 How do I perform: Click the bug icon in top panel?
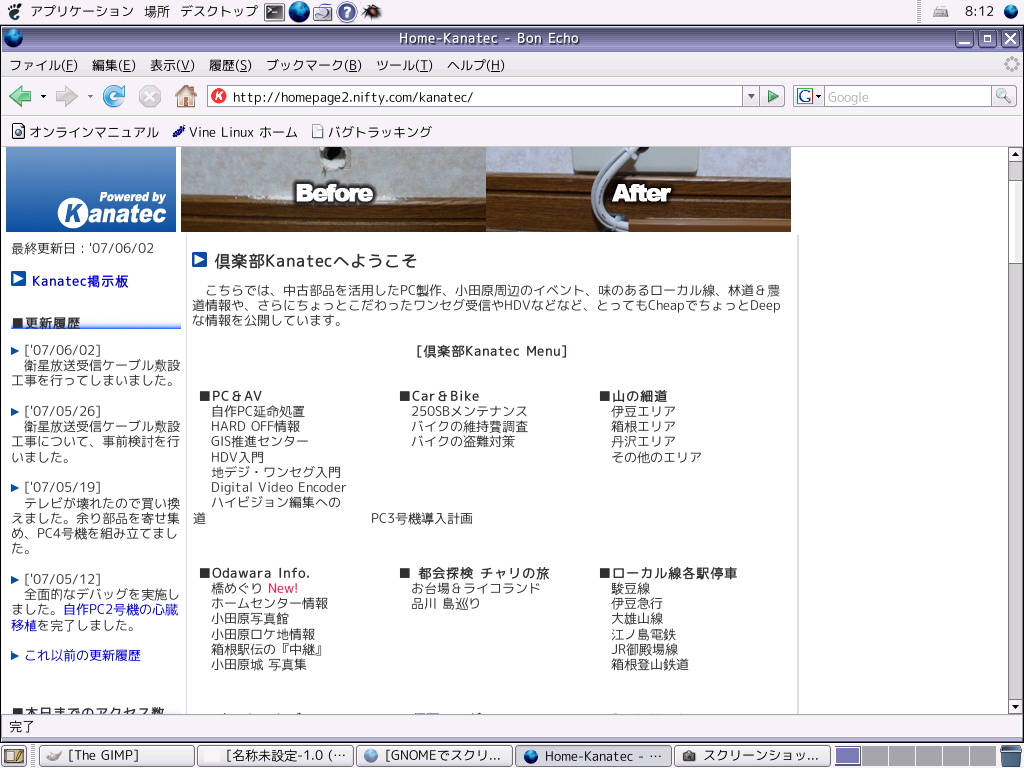pos(371,12)
